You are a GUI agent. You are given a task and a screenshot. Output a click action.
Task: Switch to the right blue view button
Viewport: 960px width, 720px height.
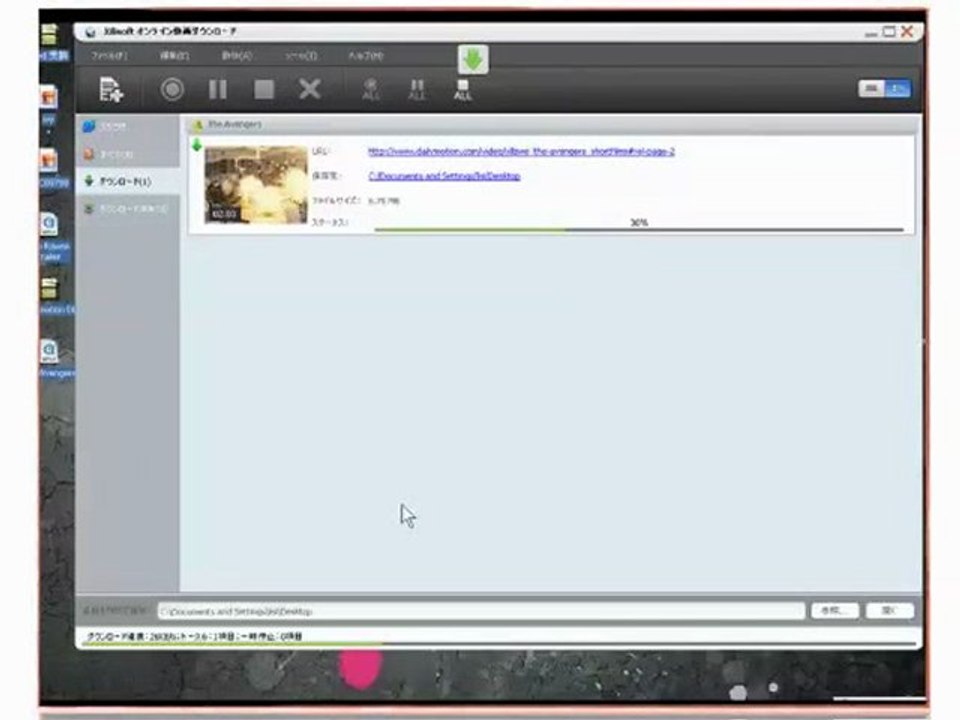tap(898, 89)
